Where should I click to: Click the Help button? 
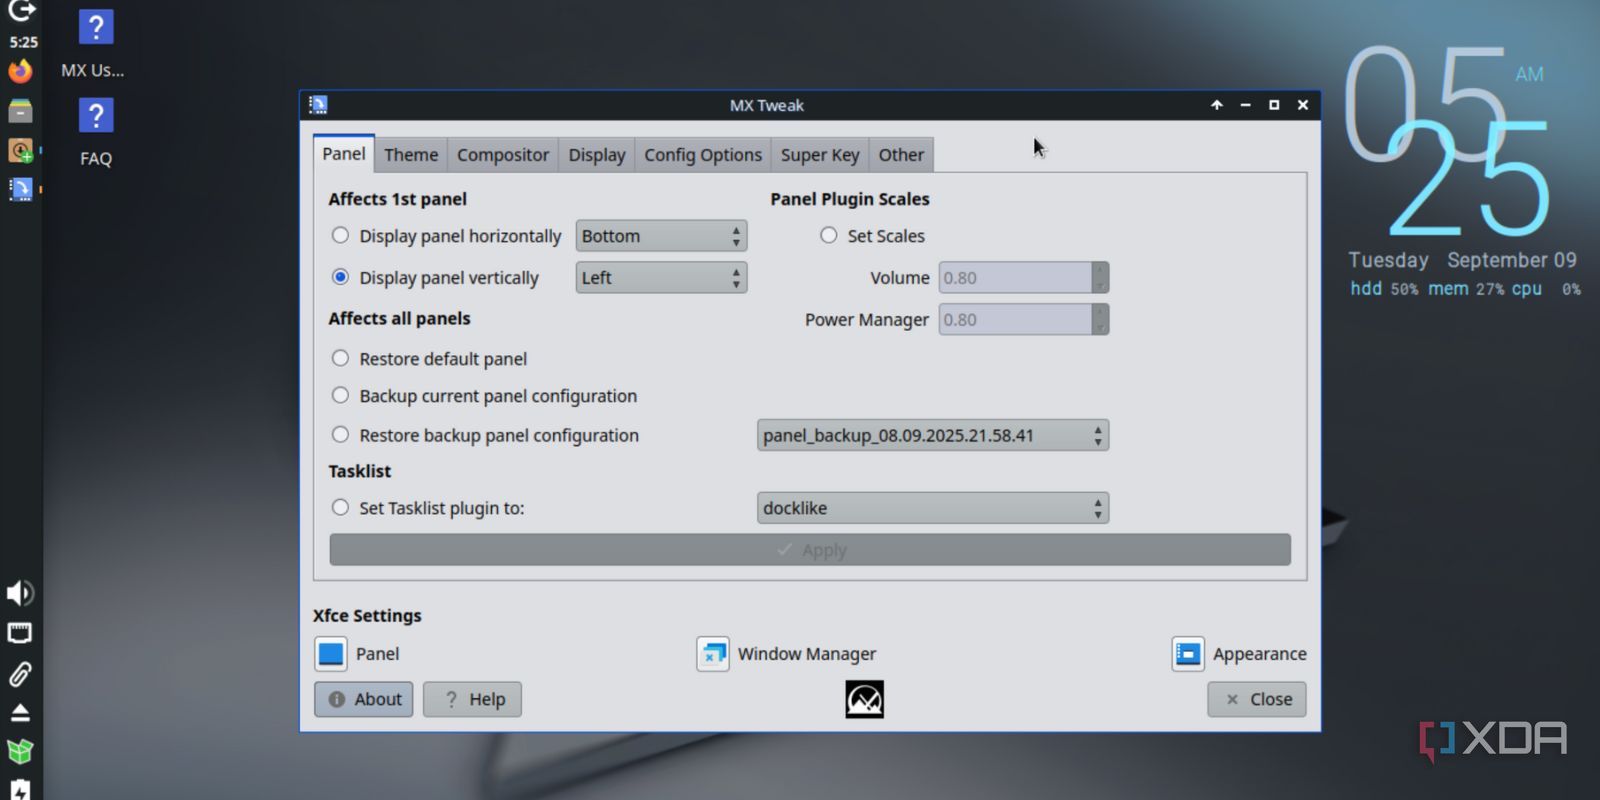tap(472, 700)
